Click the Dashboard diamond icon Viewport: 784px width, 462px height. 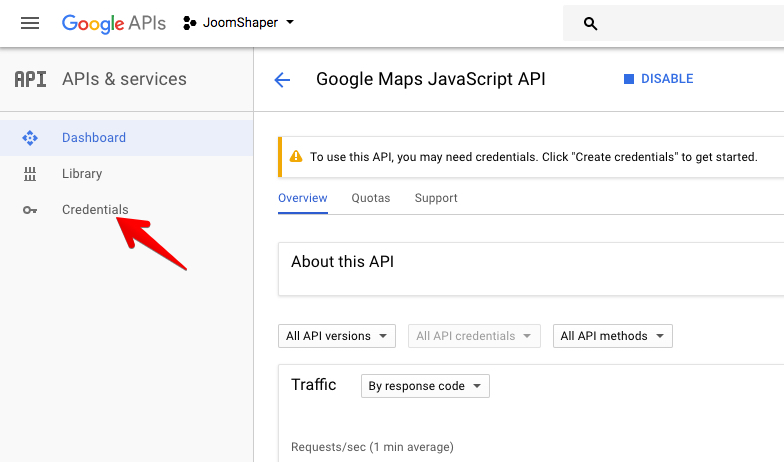pyautogui.click(x=30, y=138)
